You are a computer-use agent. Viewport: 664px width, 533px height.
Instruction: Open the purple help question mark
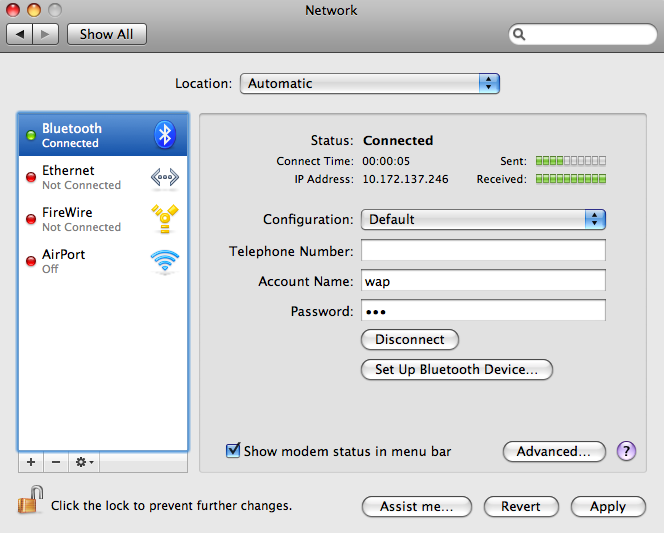(x=627, y=451)
